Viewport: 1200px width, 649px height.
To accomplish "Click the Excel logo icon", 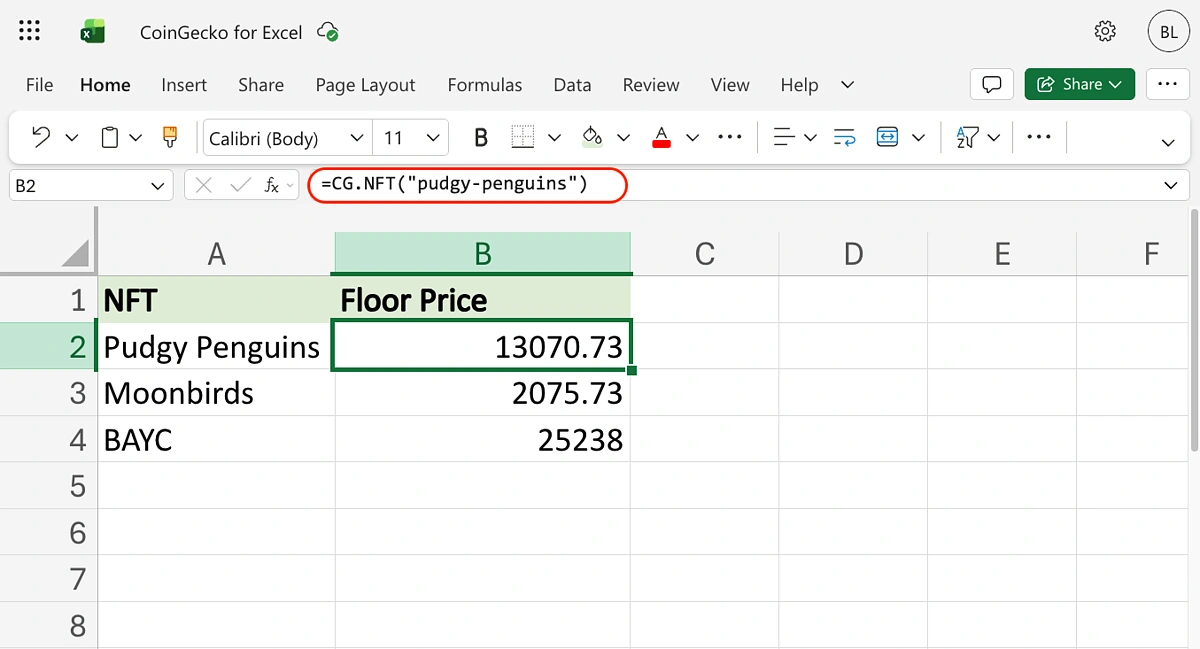I will 93,32.
